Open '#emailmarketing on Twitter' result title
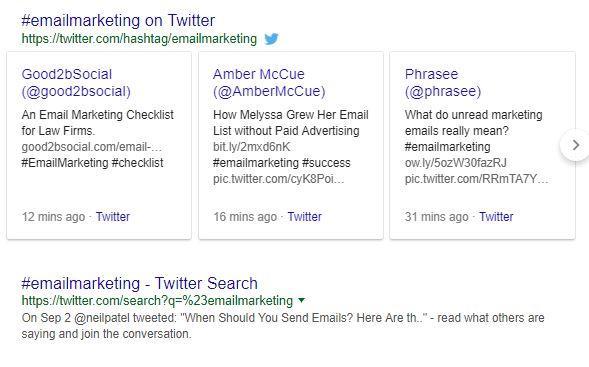The height and width of the screenshot is (367, 589). 118,20
